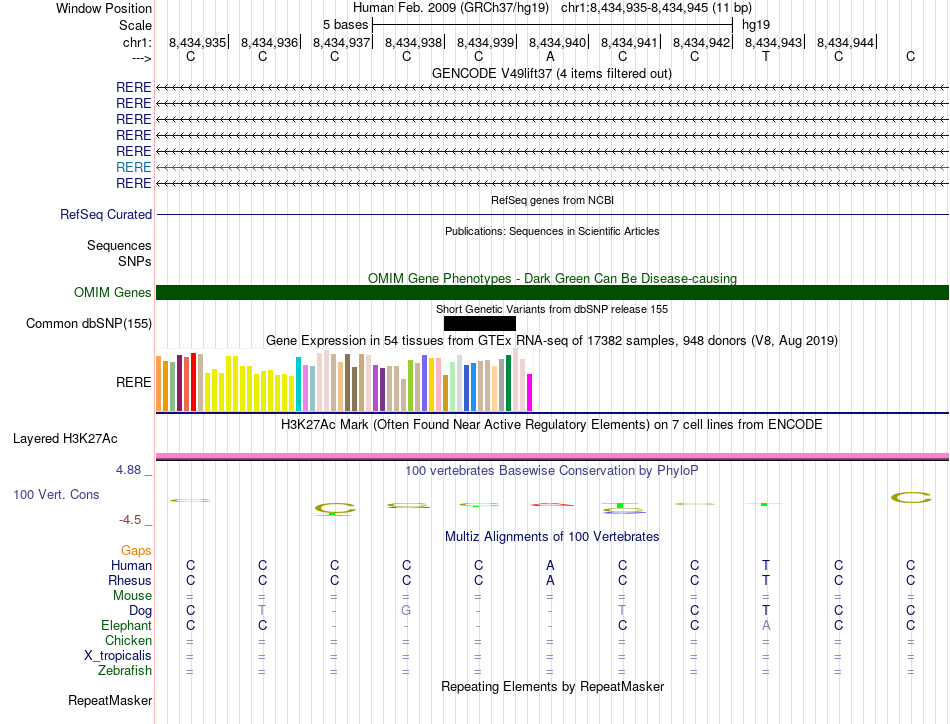The height and width of the screenshot is (724, 950).
Task: Open the Common dbSNP(155) track label
Action: click(89, 324)
